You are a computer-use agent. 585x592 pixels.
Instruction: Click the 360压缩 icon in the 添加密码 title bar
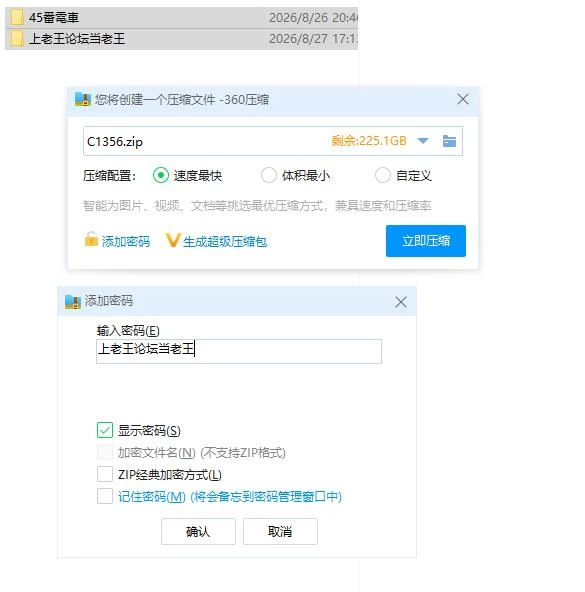pos(73,302)
